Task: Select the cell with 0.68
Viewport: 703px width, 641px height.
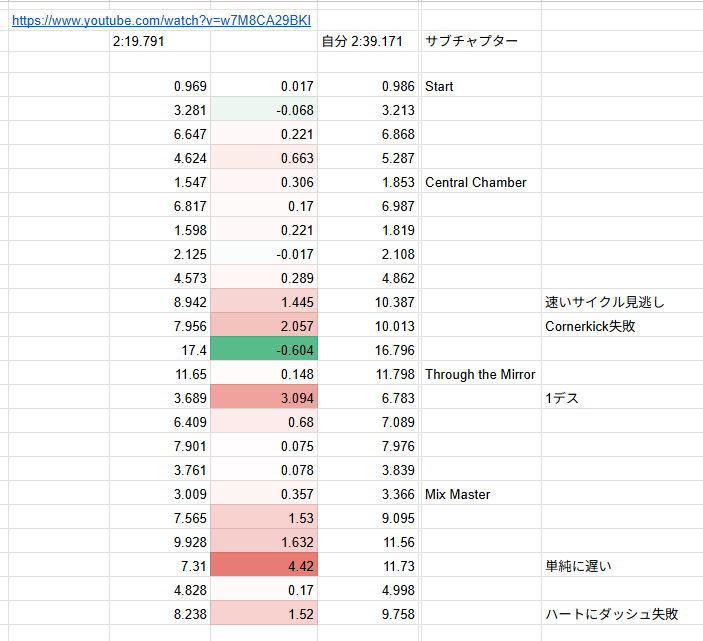Action: (264, 422)
